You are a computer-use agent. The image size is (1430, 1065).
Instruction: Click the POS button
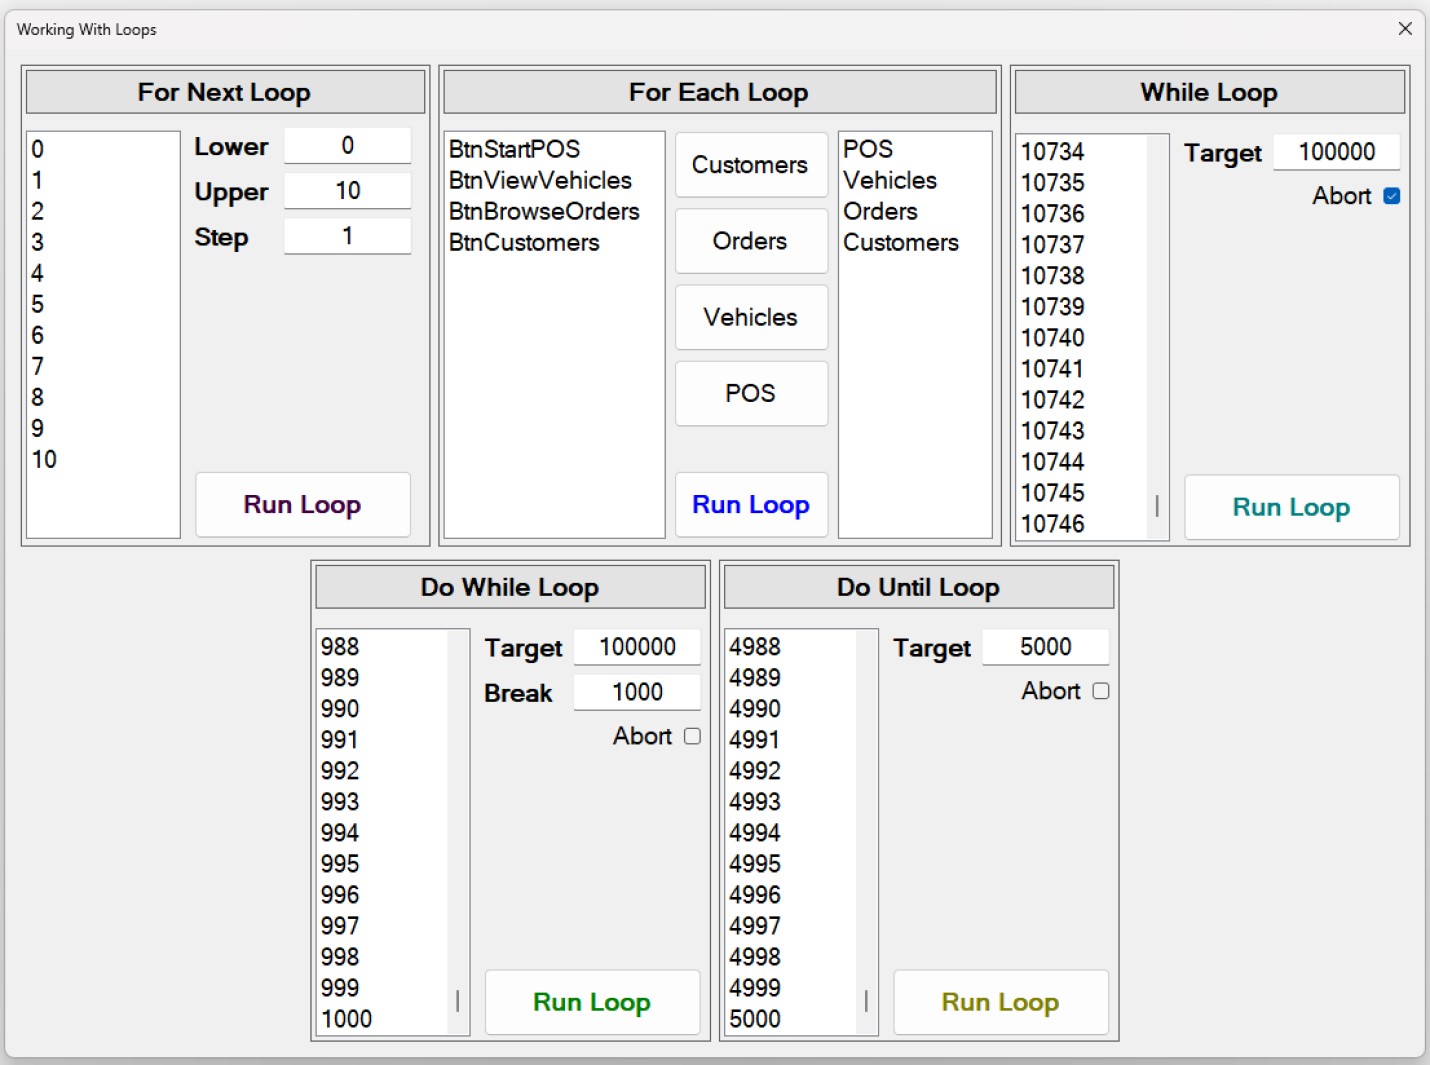750,393
